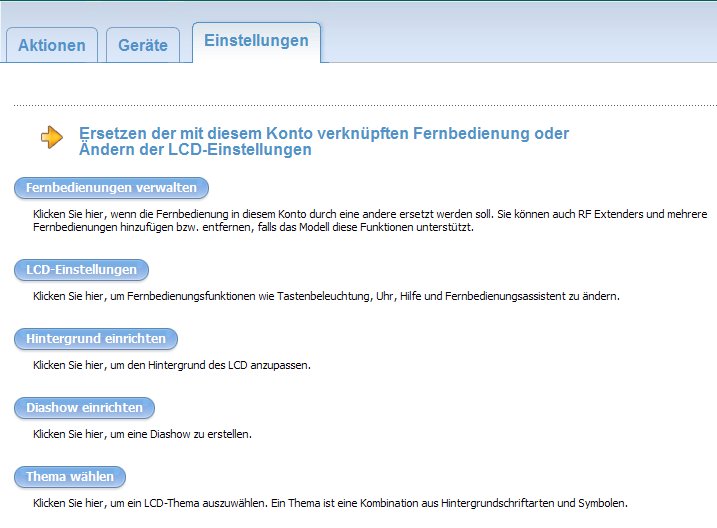This screenshot has height=528, width=717.
Task: Open Fernbedienungen verwalten
Action: [111, 188]
